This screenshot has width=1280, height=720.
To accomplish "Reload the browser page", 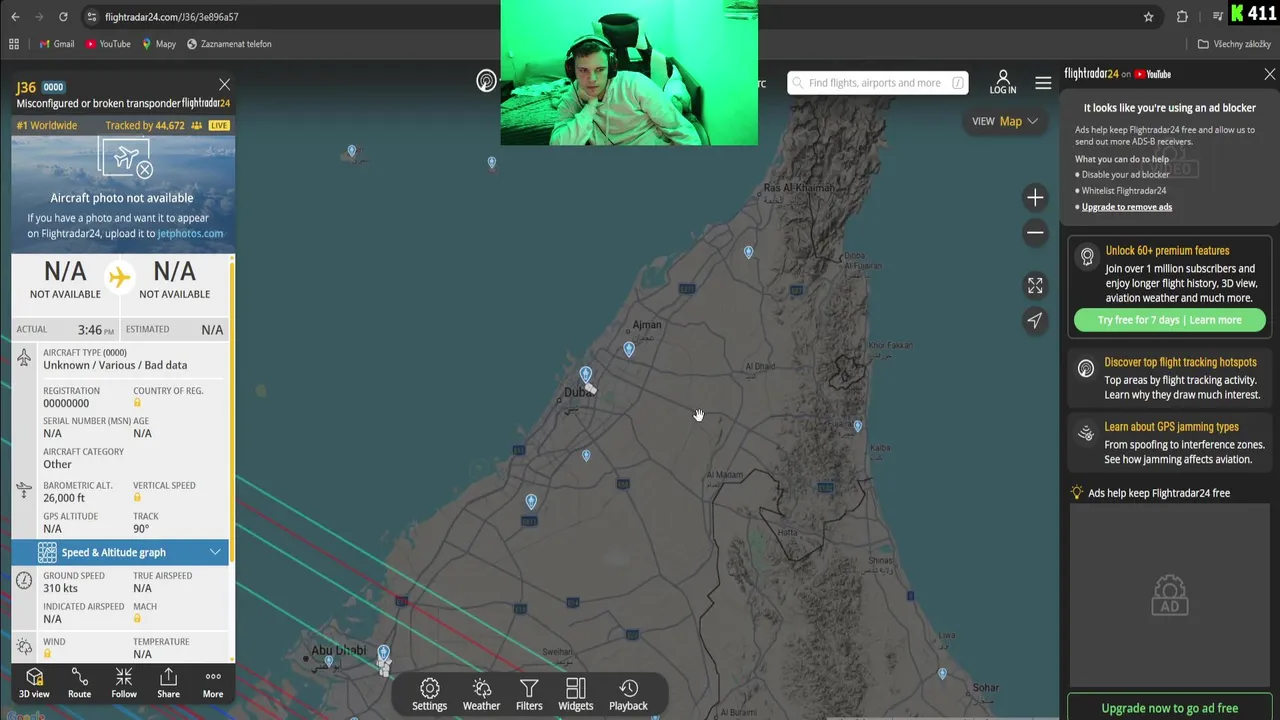I will point(63,17).
